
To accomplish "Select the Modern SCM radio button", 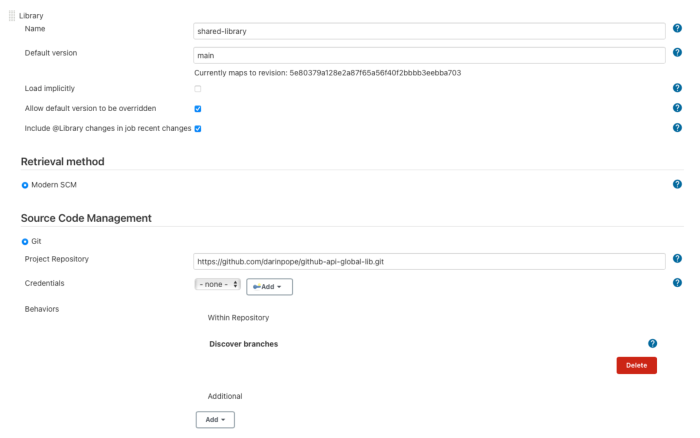I will click(25, 185).
